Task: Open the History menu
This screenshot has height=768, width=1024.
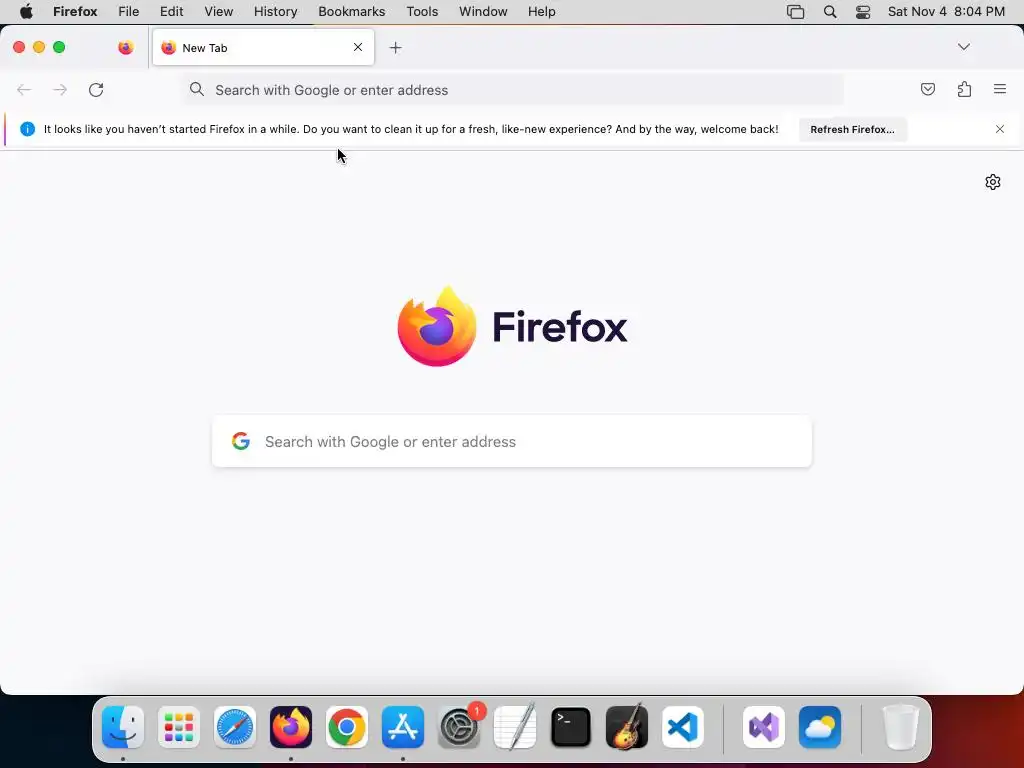Action: [x=276, y=12]
